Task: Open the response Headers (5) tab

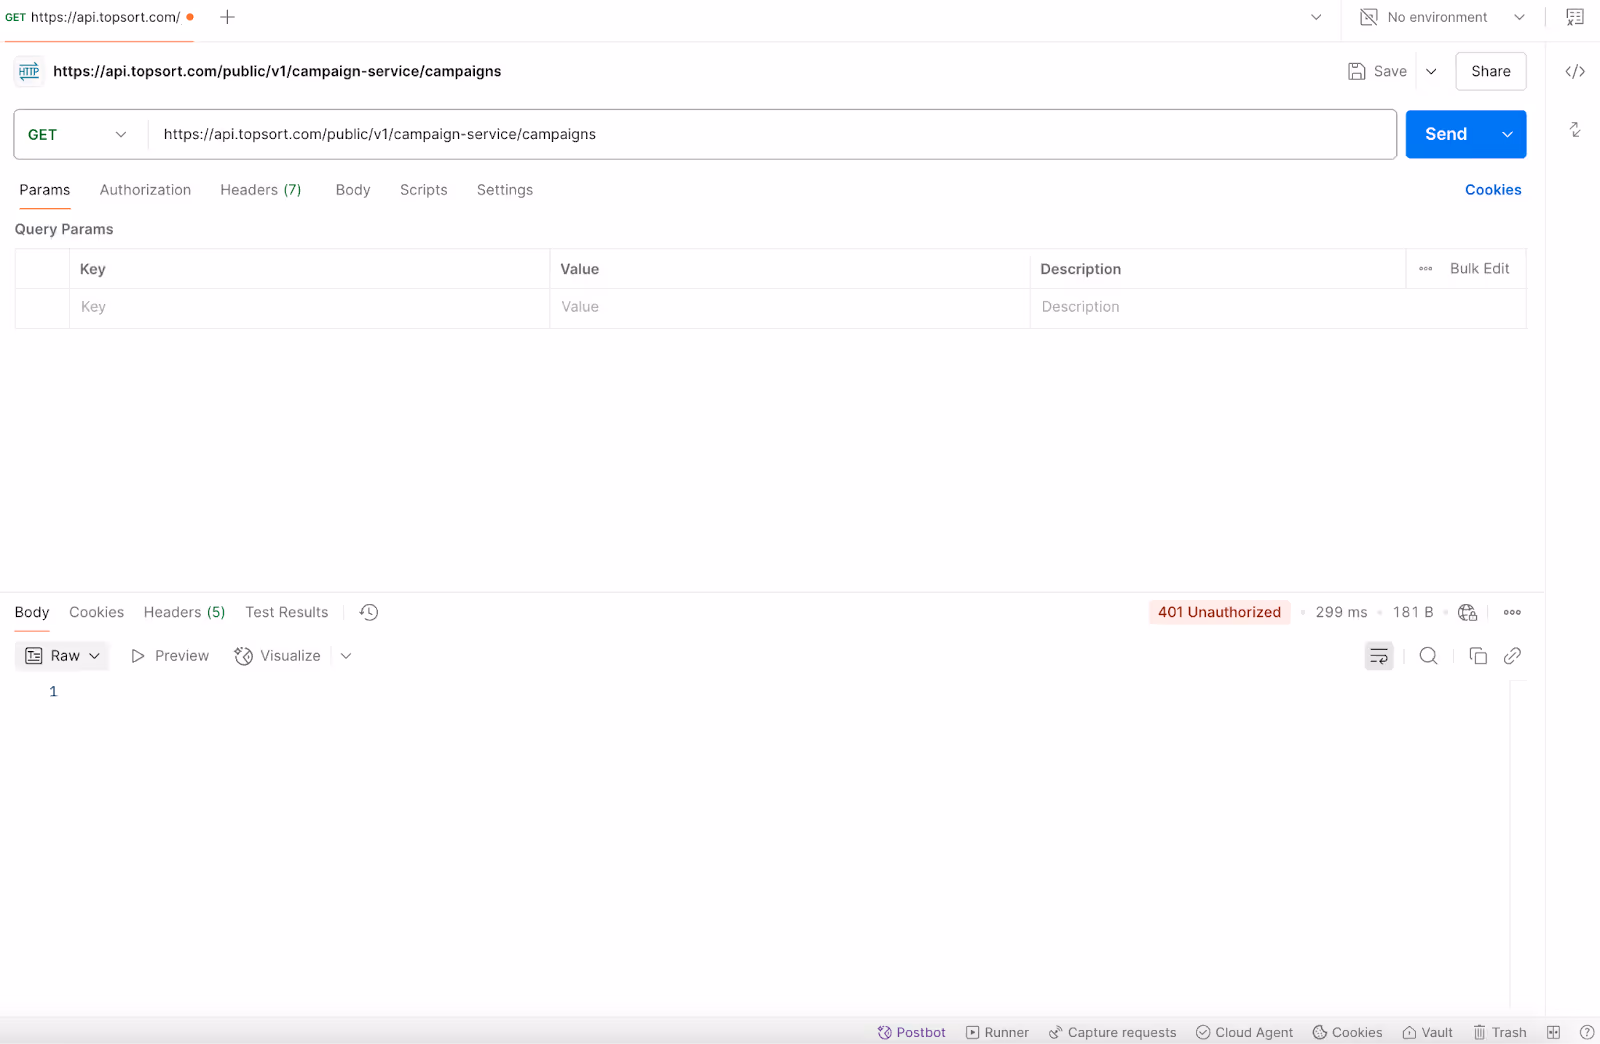Action: tap(185, 612)
